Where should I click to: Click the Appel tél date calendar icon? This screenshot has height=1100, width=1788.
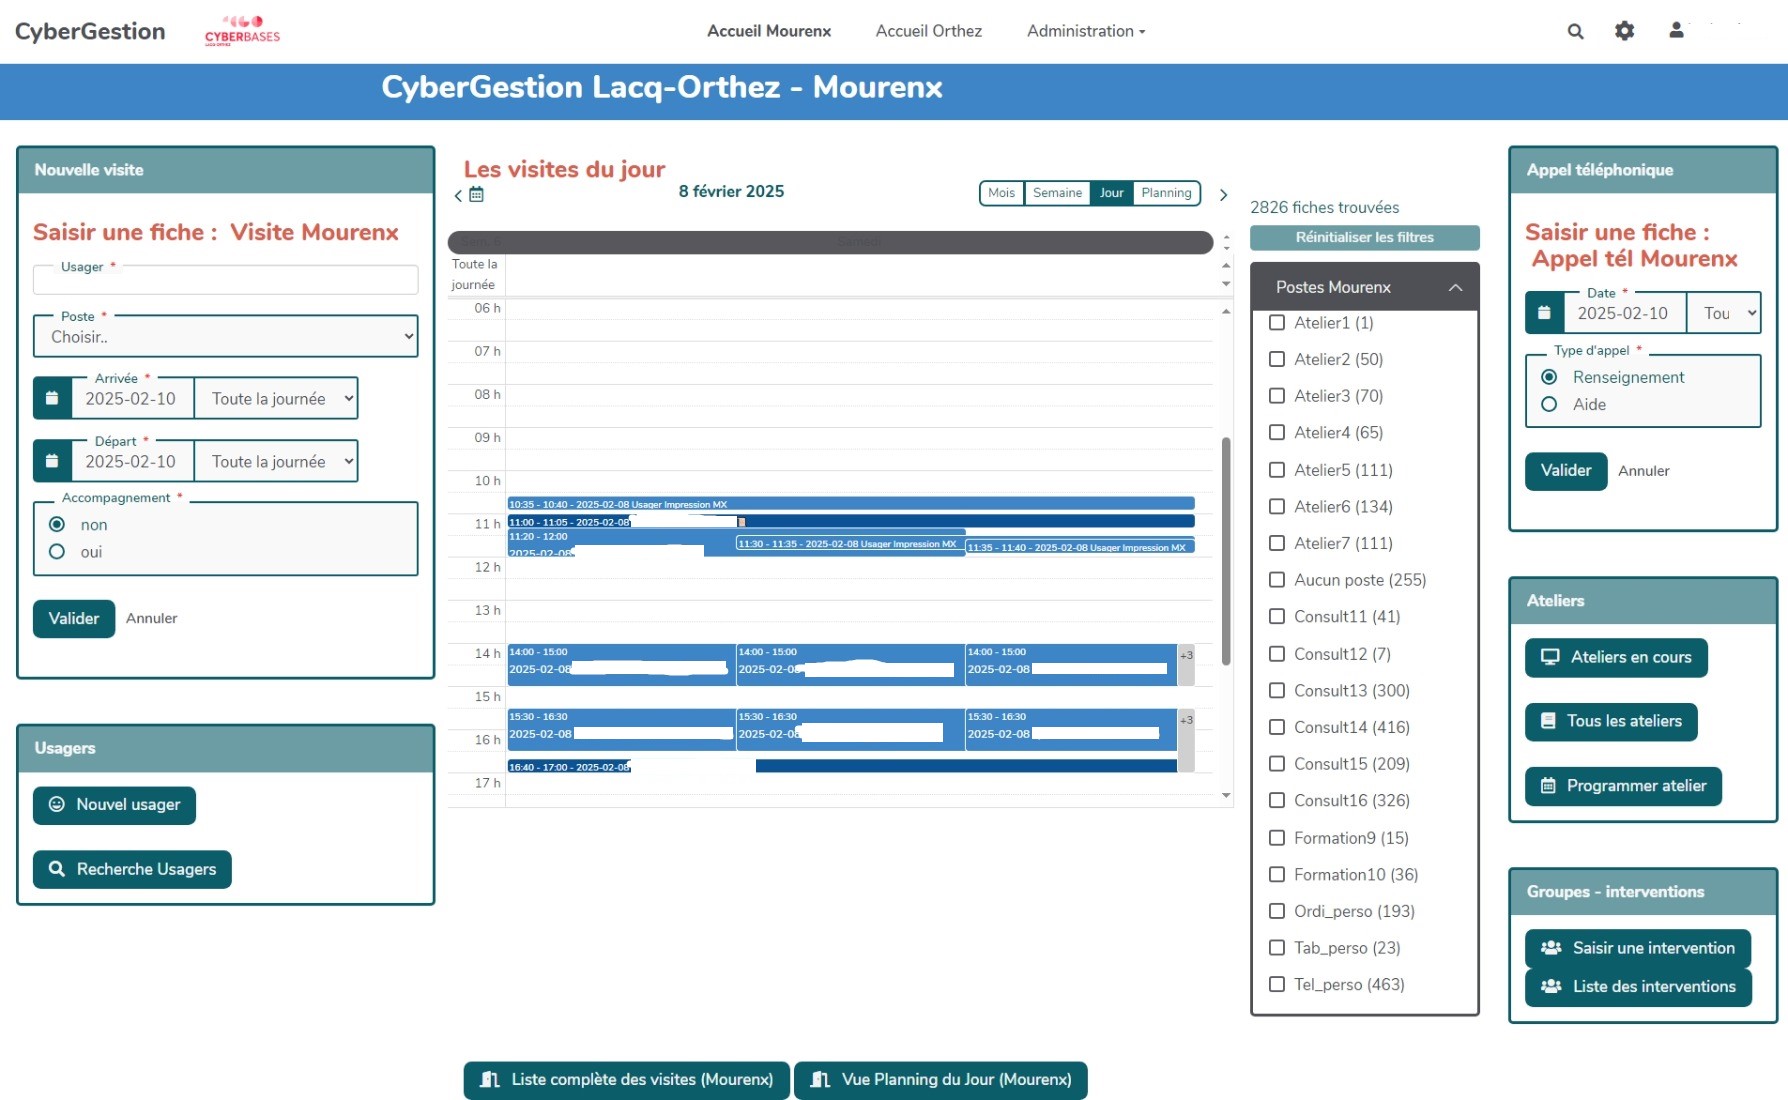[1544, 313]
